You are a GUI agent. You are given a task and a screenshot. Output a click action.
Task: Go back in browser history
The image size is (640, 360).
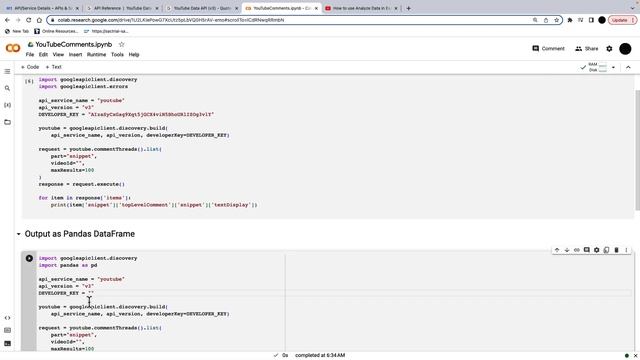7,20
